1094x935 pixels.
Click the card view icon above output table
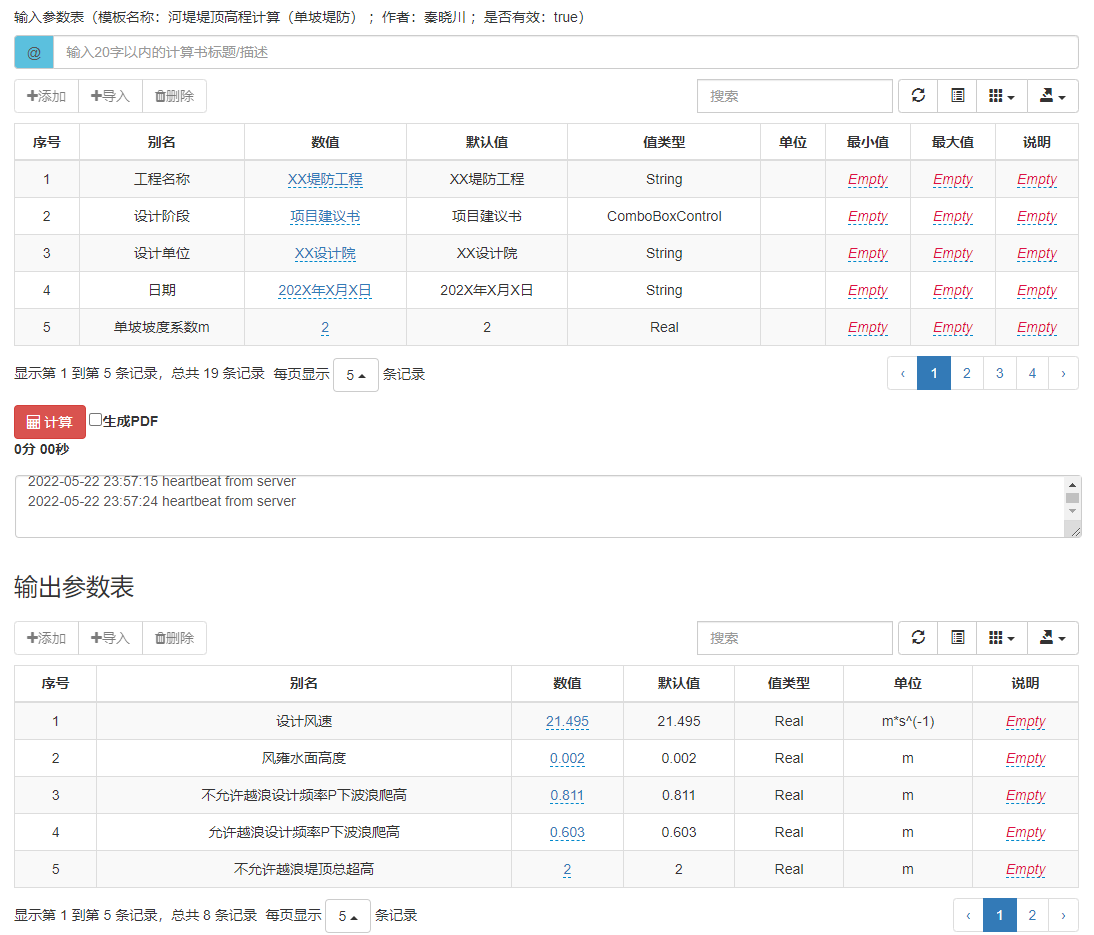point(957,637)
